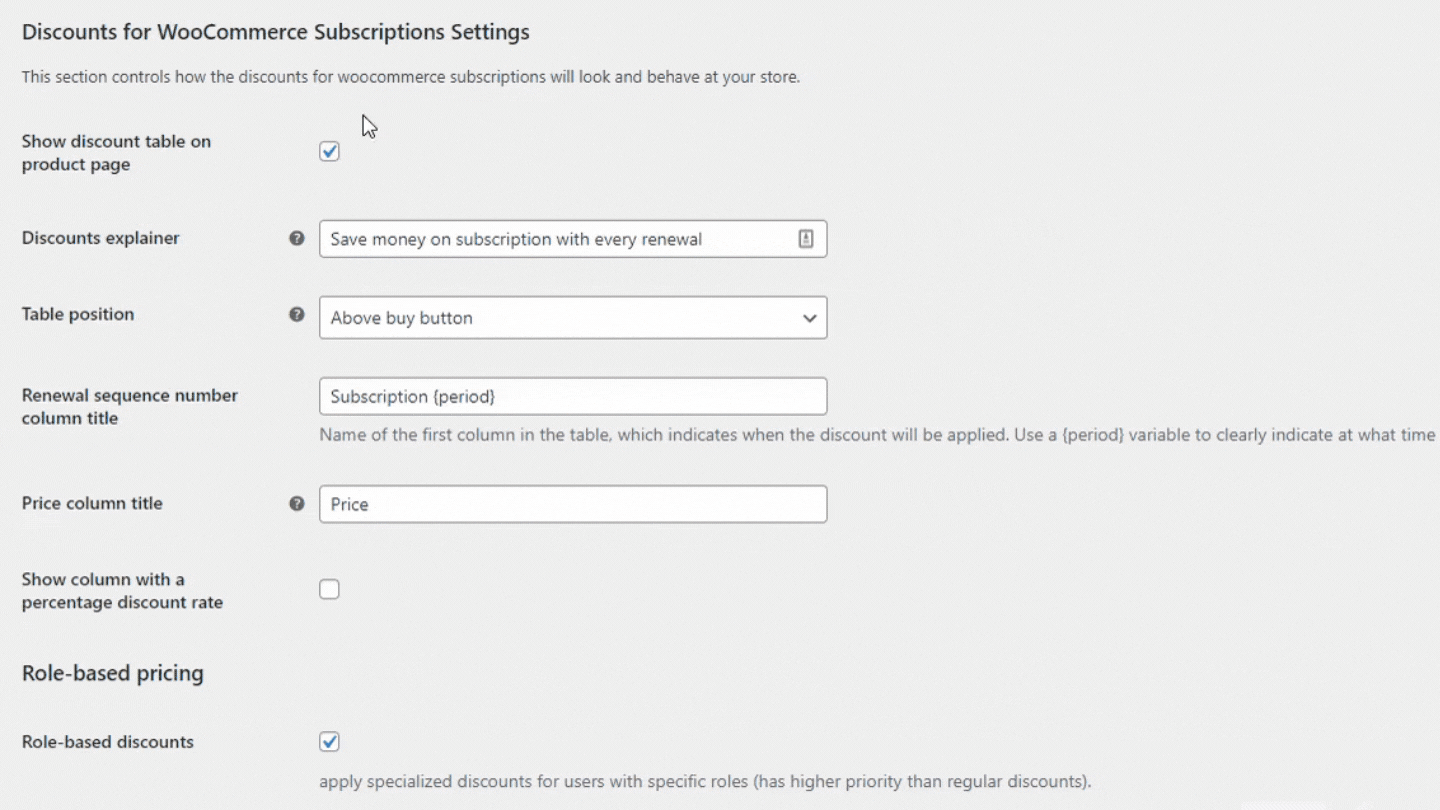The image size is (1440, 810).
Task: Click the 'Price column title' label text
Action: (x=92, y=503)
